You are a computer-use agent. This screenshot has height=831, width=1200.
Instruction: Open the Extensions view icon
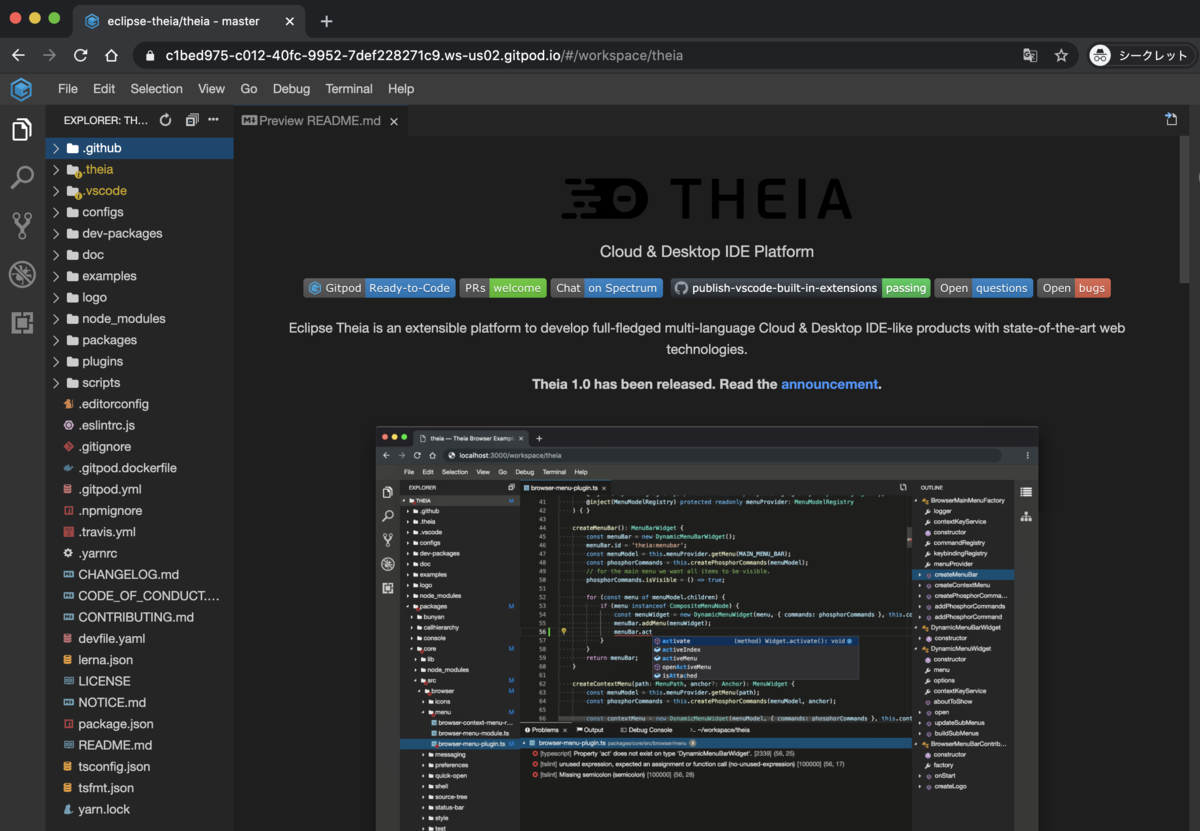click(22, 322)
